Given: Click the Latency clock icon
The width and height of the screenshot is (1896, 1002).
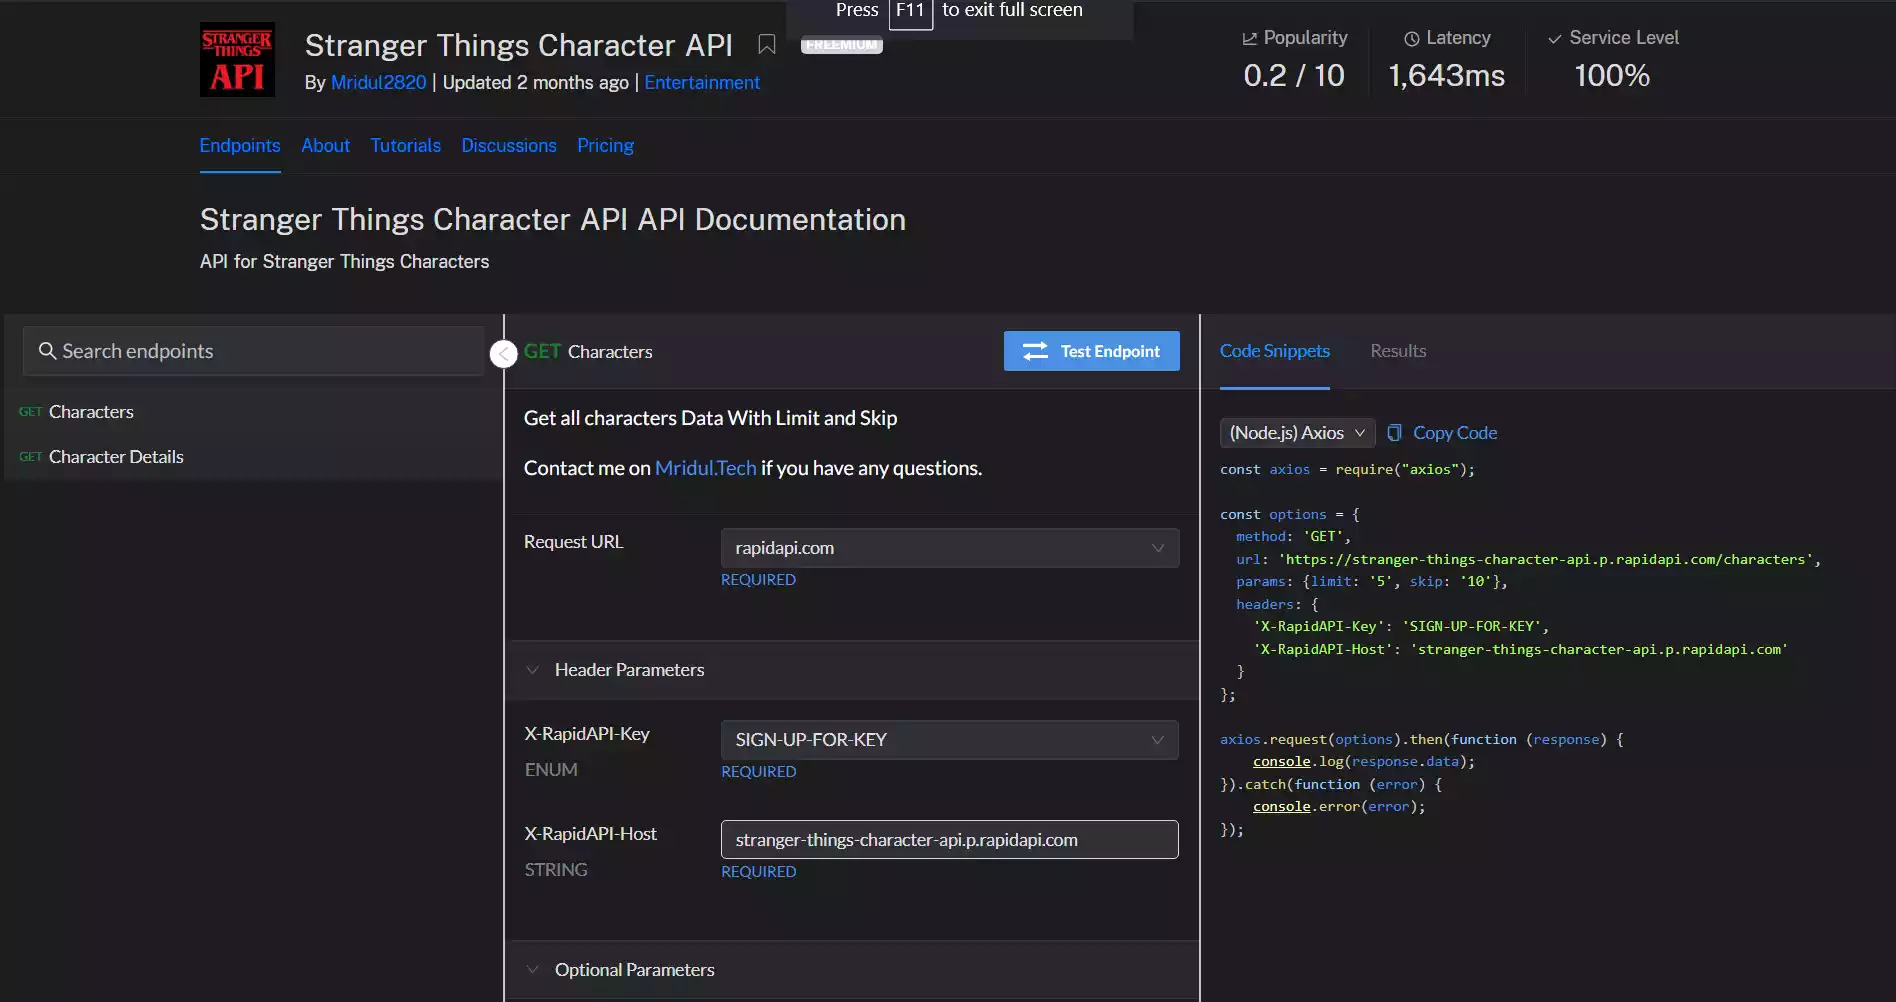Looking at the screenshot, I should coord(1411,38).
